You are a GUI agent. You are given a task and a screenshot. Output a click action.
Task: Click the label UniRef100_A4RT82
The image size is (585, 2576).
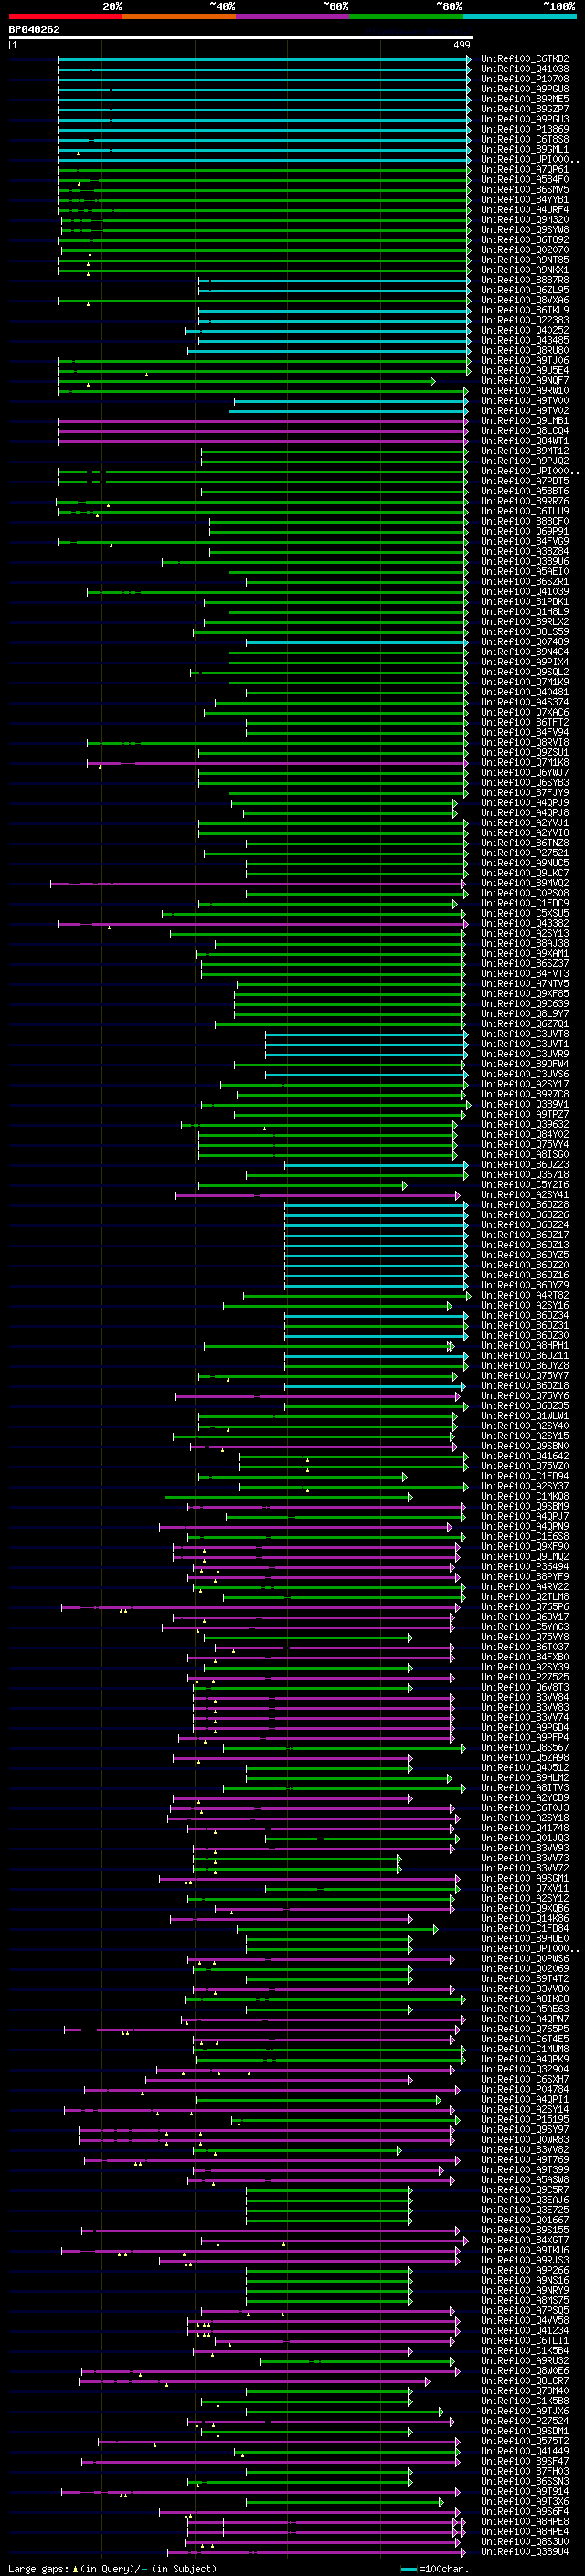[x=525, y=1296]
